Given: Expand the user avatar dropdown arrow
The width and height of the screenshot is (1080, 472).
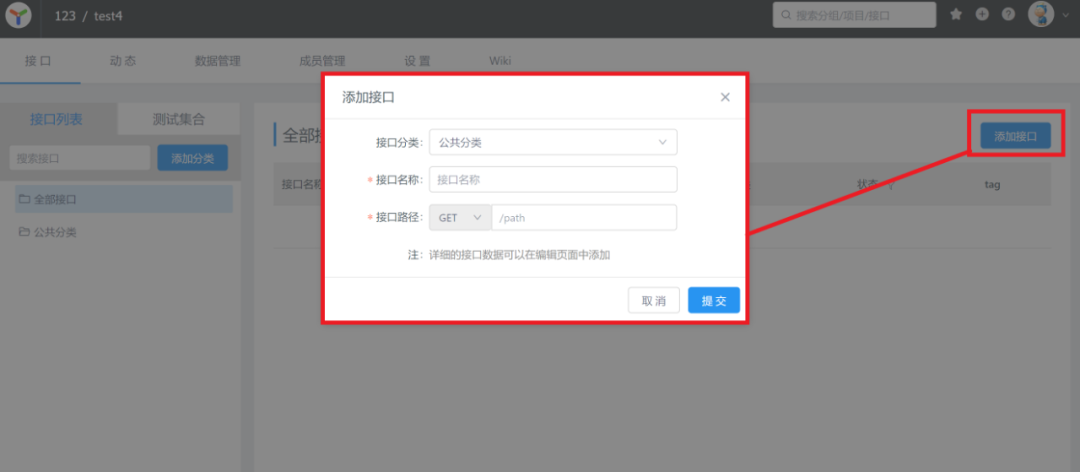Looking at the screenshot, I should click(1066, 15).
